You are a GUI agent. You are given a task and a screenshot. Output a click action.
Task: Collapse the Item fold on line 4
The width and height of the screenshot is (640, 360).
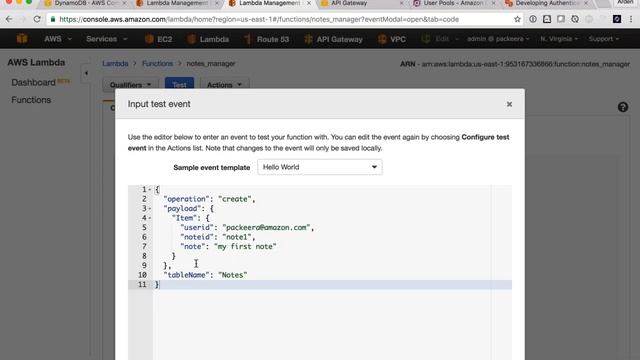point(149,218)
